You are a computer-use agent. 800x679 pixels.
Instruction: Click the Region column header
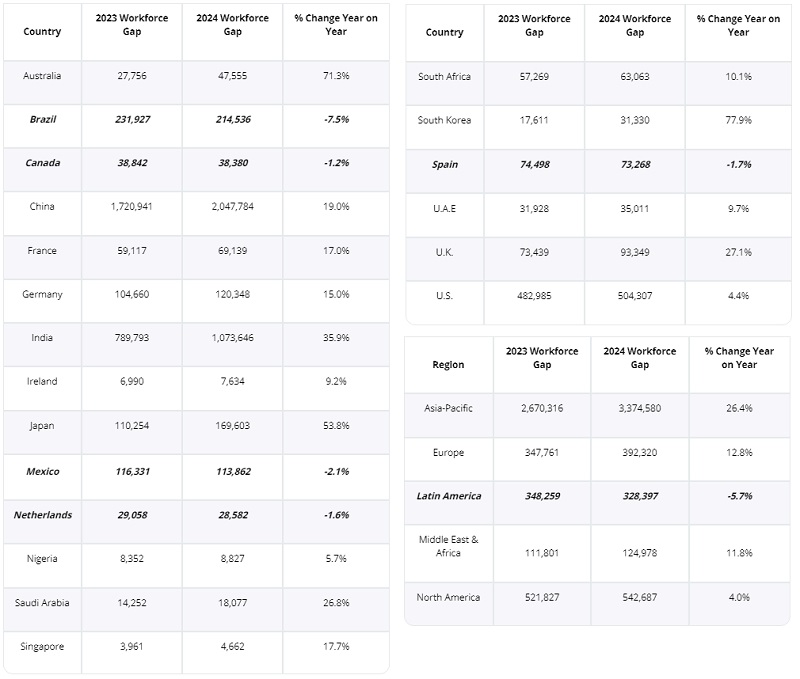click(x=448, y=365)
